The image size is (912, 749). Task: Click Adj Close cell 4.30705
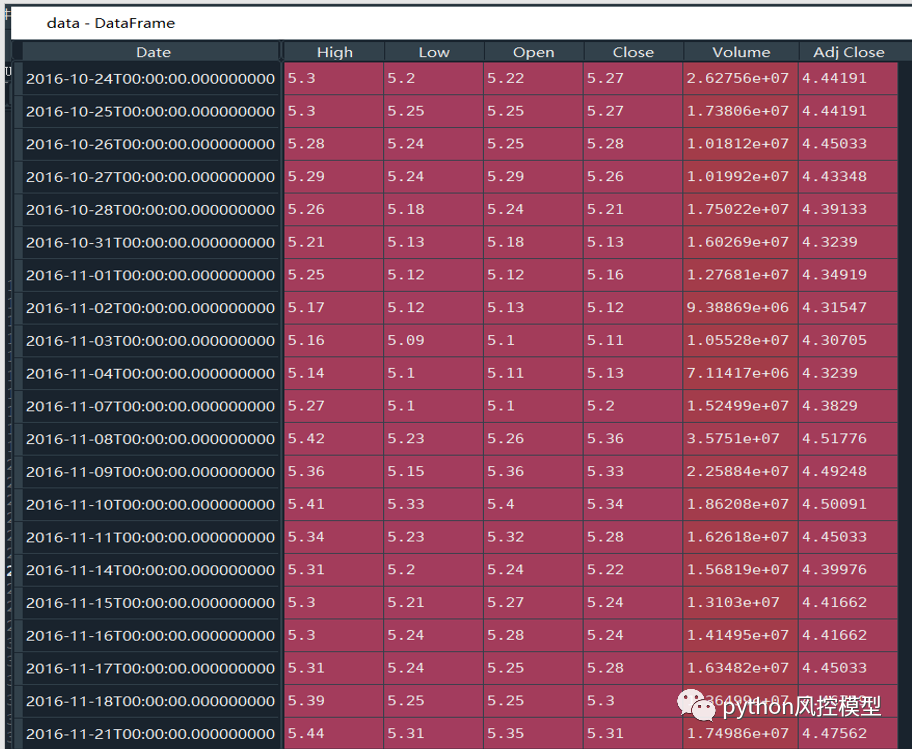tap(849, 340)
